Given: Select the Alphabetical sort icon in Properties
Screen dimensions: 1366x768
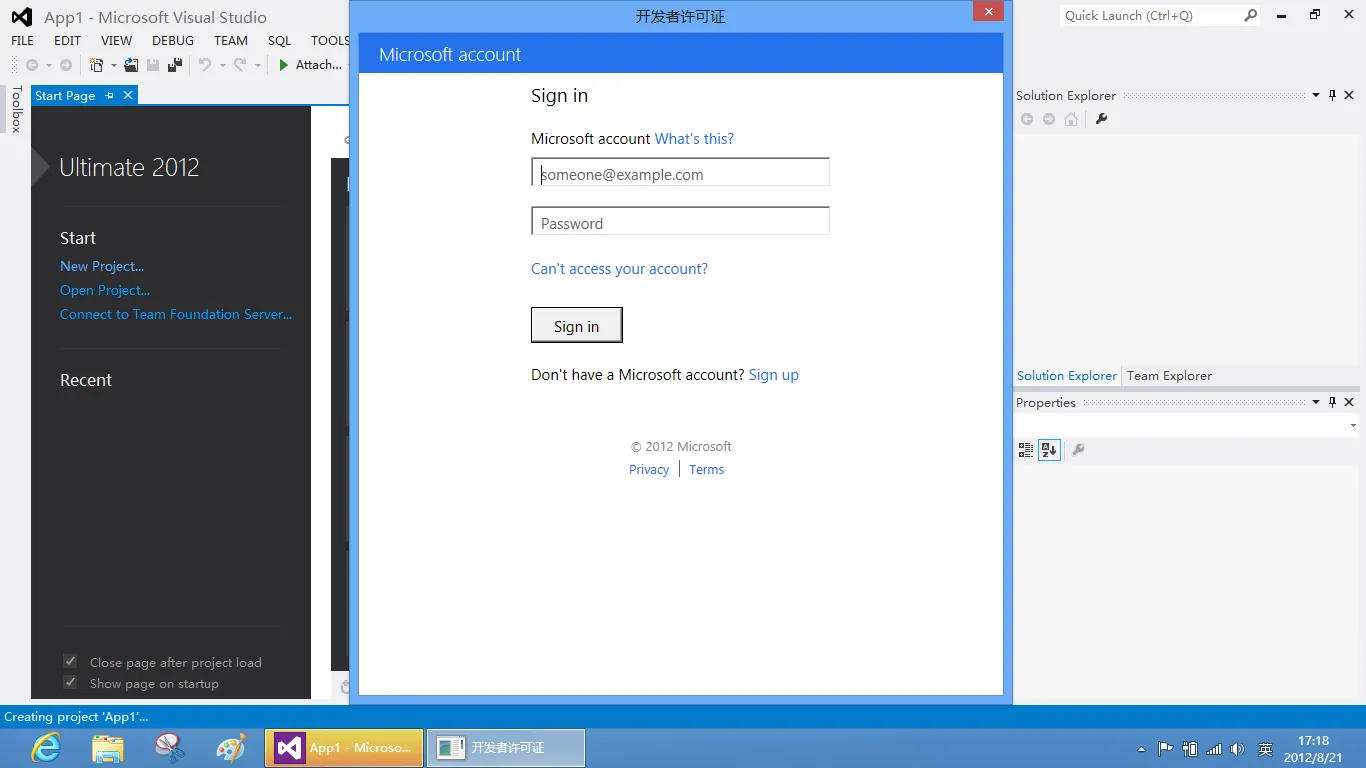Looking at the screenshot, I should pos(1049,450).
